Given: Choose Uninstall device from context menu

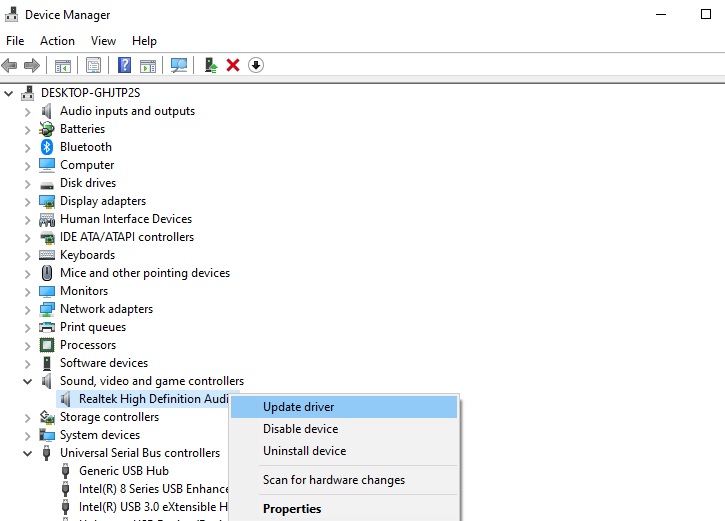Looking at the screenshot, I should click(x=344, y=451).
